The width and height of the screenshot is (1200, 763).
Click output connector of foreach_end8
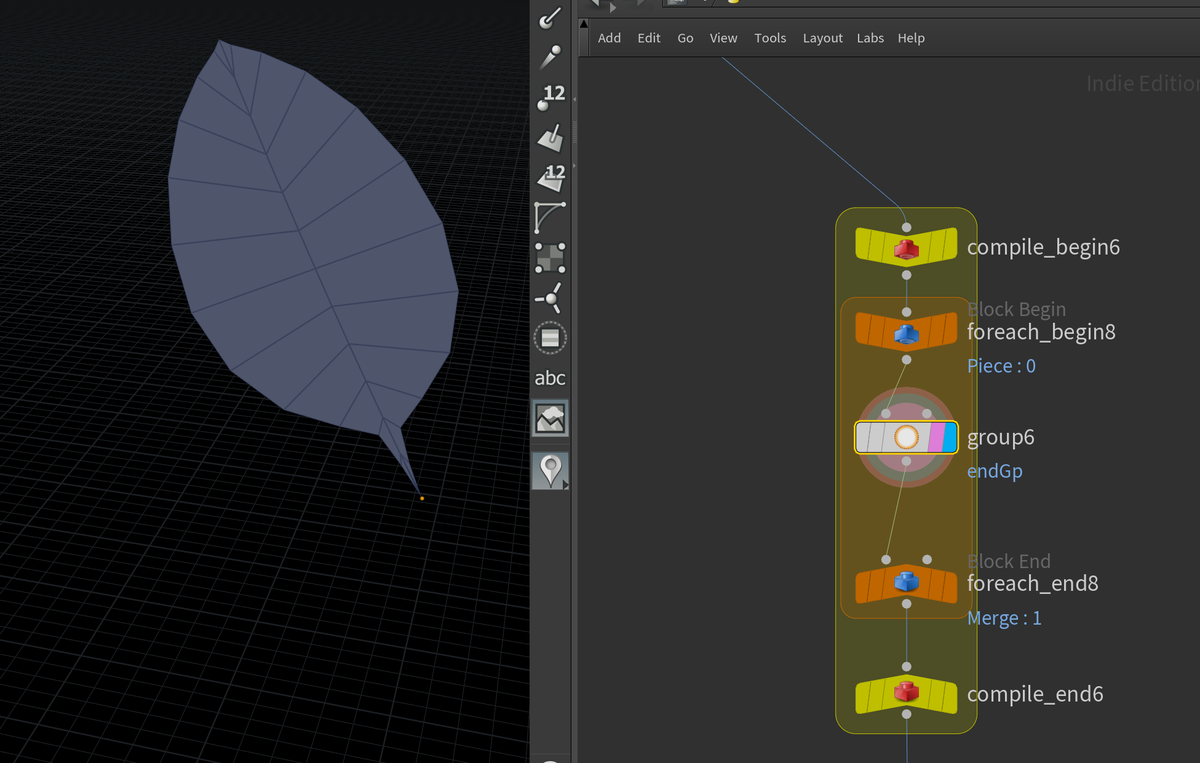coord(906,604)
